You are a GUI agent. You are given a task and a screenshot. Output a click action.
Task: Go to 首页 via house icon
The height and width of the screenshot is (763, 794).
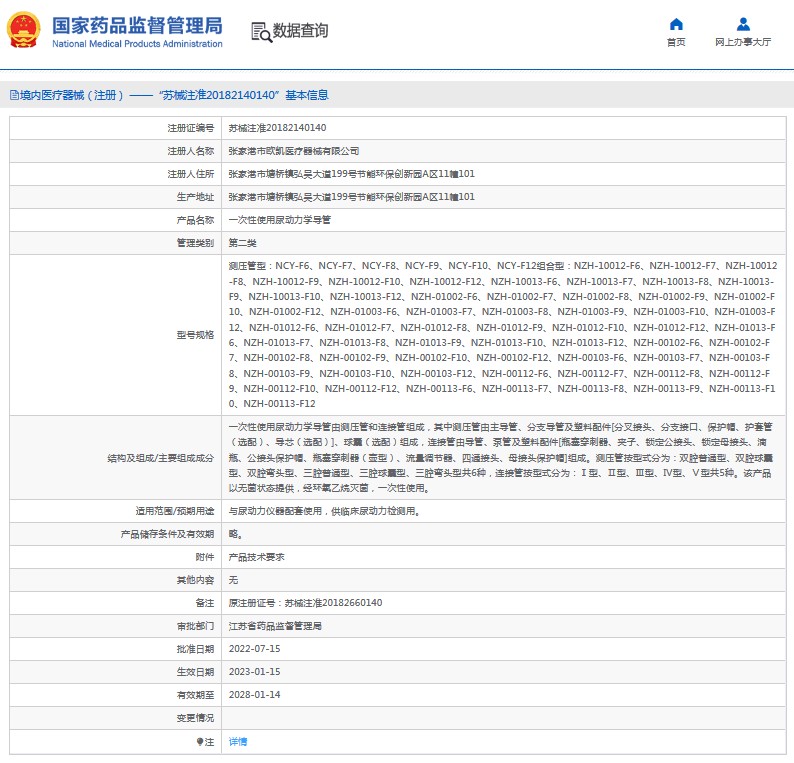pyautogui.click(x=676, y=24)
